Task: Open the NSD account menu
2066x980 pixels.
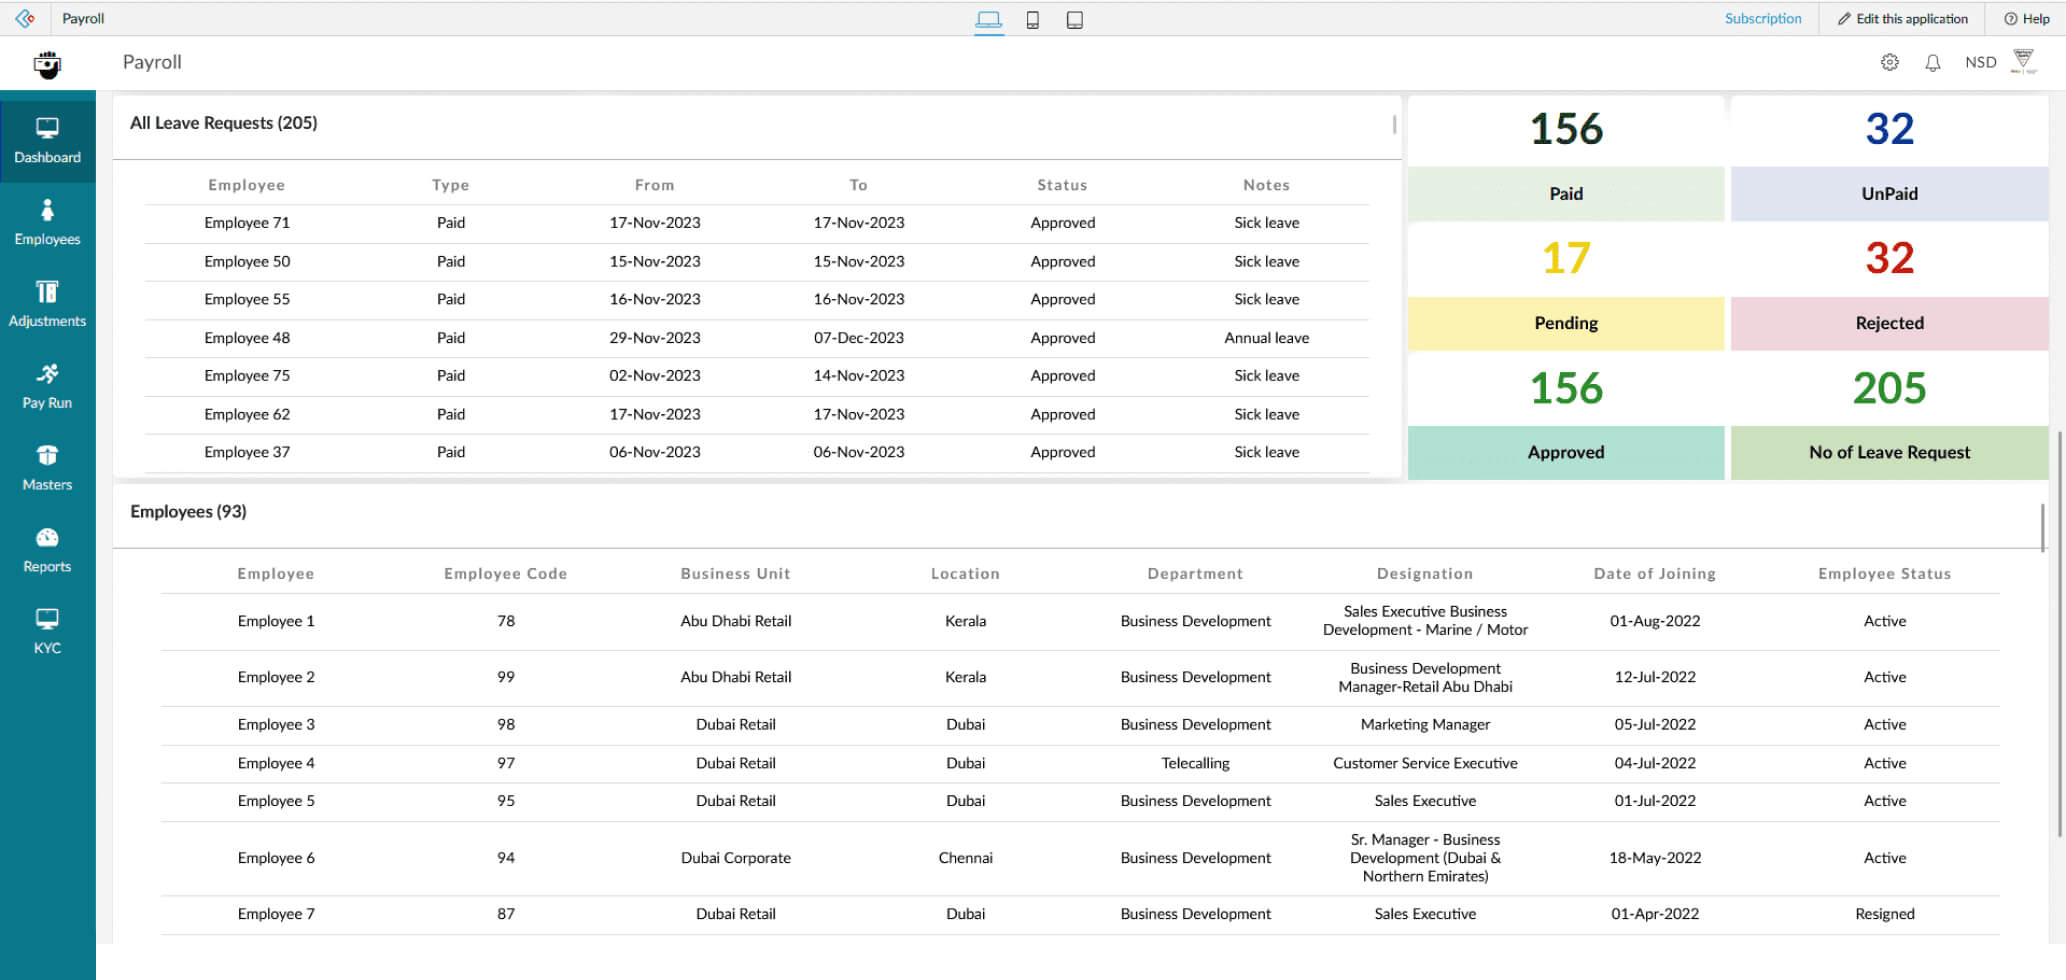Action: (1980, 61)
